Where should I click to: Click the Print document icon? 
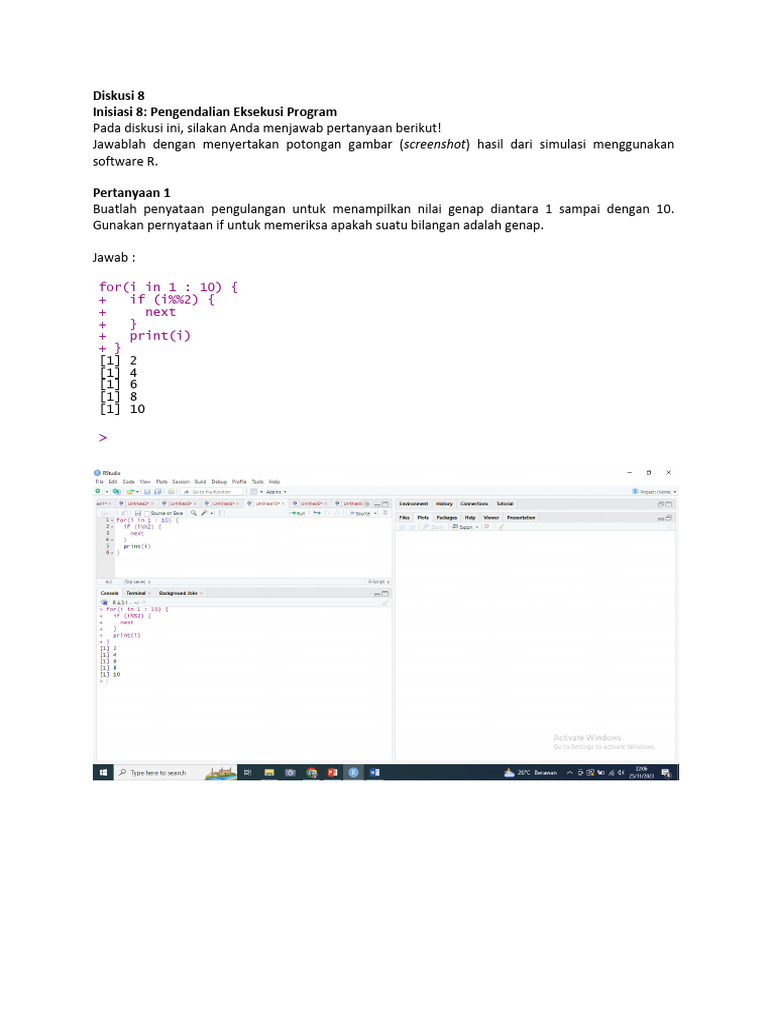click(171, 492)
